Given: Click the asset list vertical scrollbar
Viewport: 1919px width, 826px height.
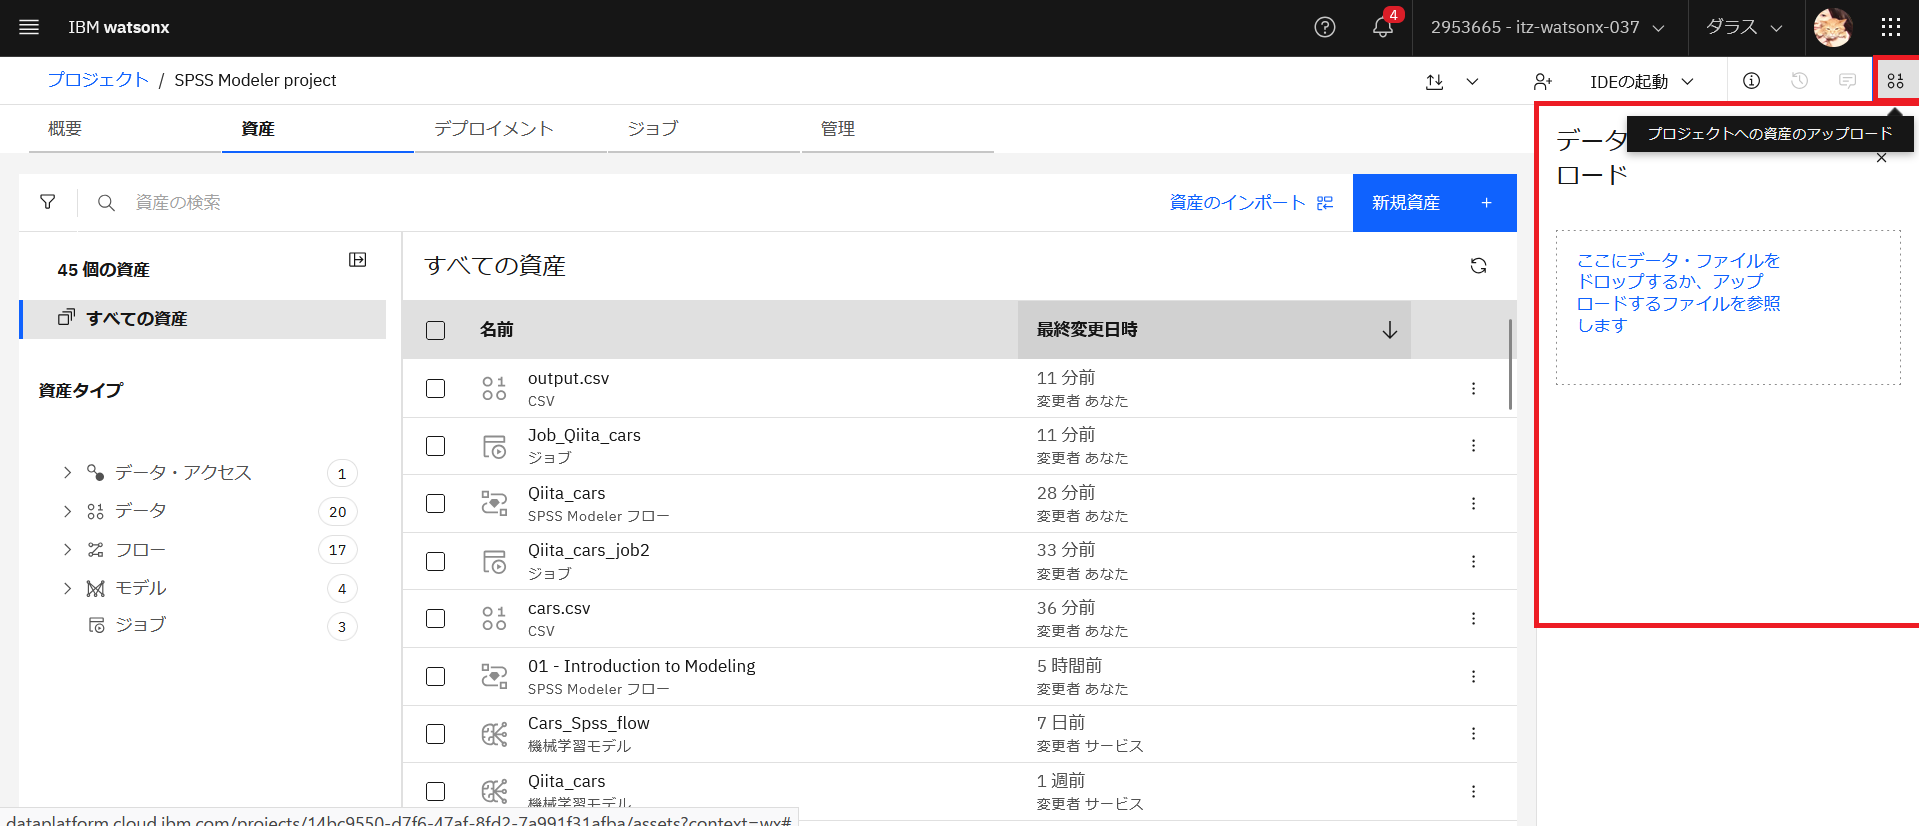Looking at the screenshot, I should click(x=1509, y=364).
